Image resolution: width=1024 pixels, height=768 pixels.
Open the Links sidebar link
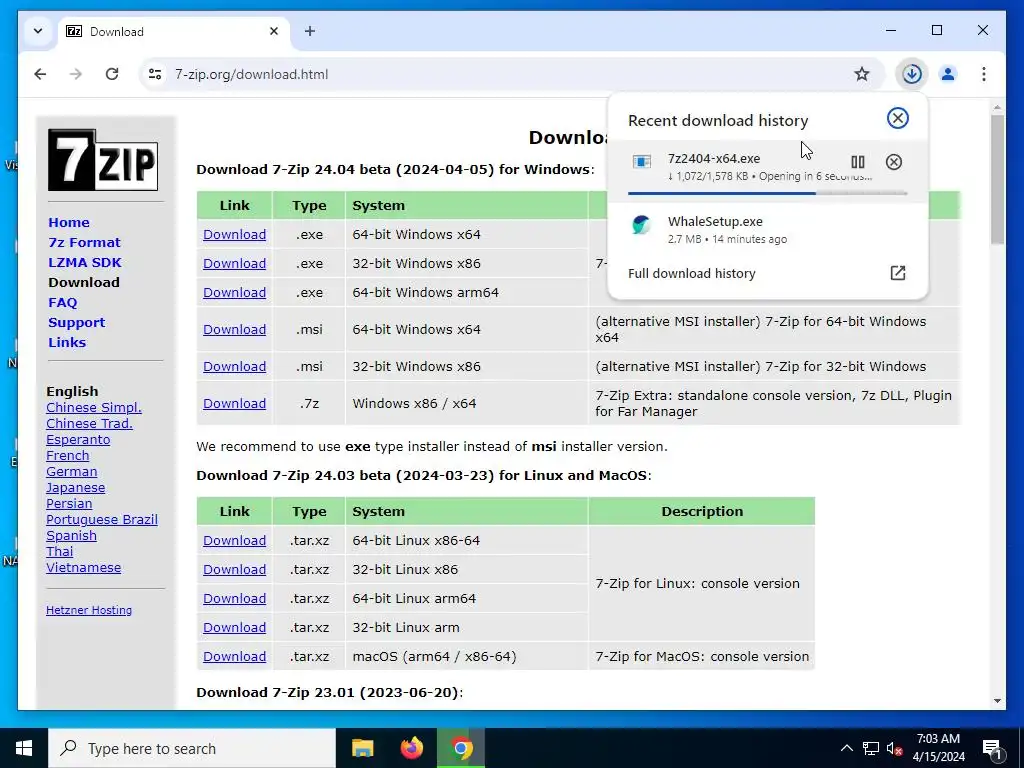(67, 342)
